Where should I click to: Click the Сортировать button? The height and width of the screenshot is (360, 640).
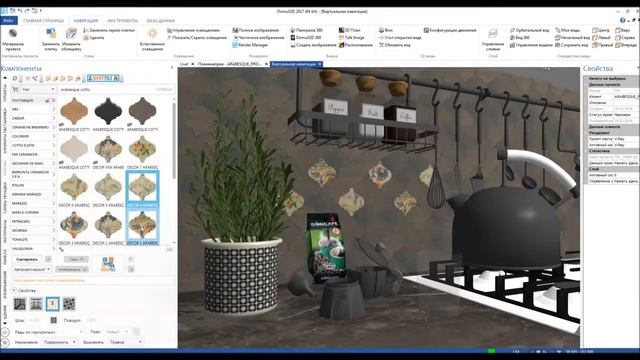27,259
